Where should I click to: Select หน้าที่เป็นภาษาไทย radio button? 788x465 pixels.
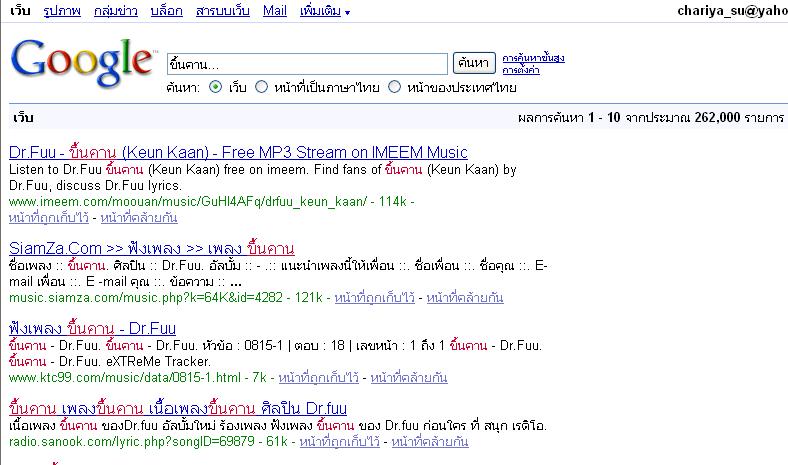[x=261, y=87]
